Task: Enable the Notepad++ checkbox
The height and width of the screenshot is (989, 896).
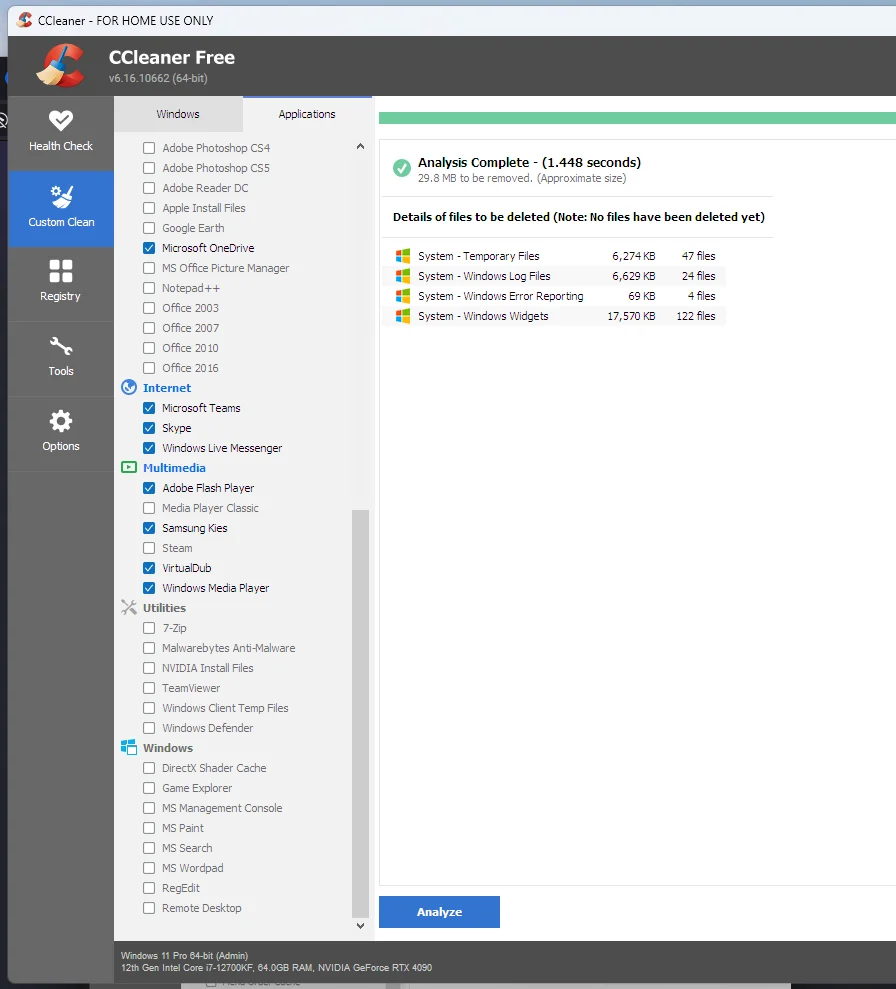Action: 149,288
